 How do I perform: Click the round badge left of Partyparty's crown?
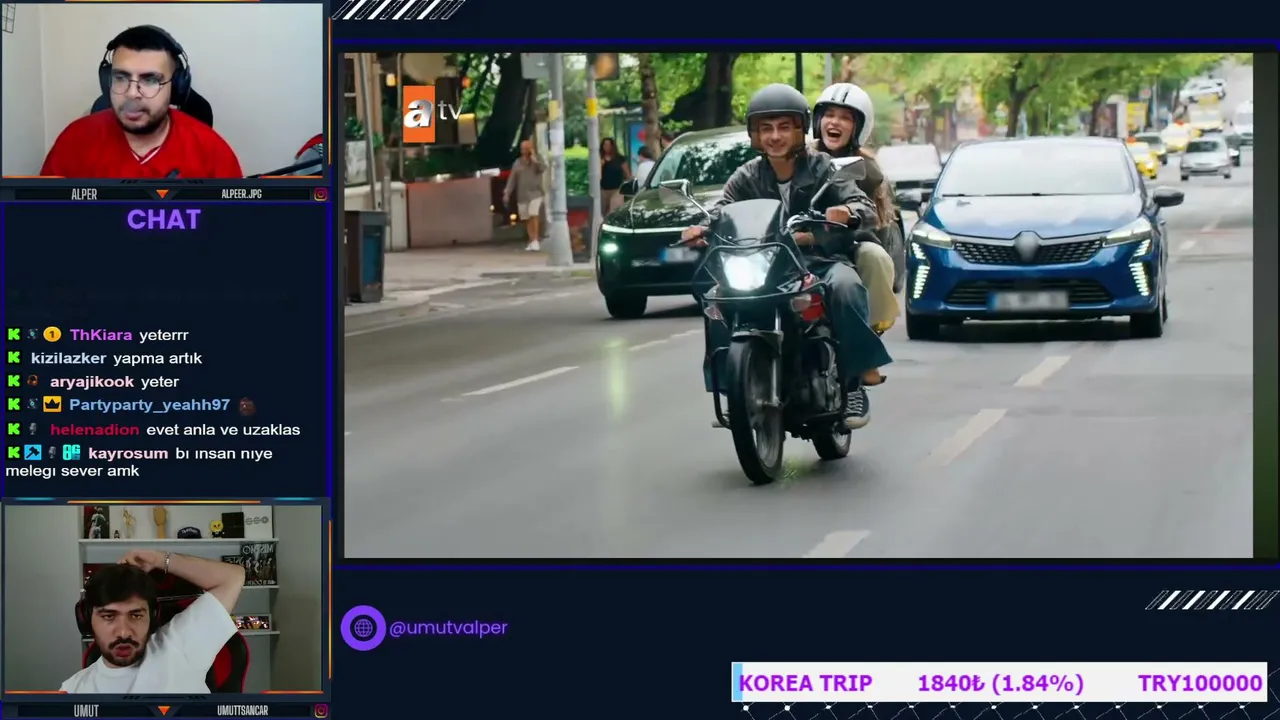pos(32,405)
